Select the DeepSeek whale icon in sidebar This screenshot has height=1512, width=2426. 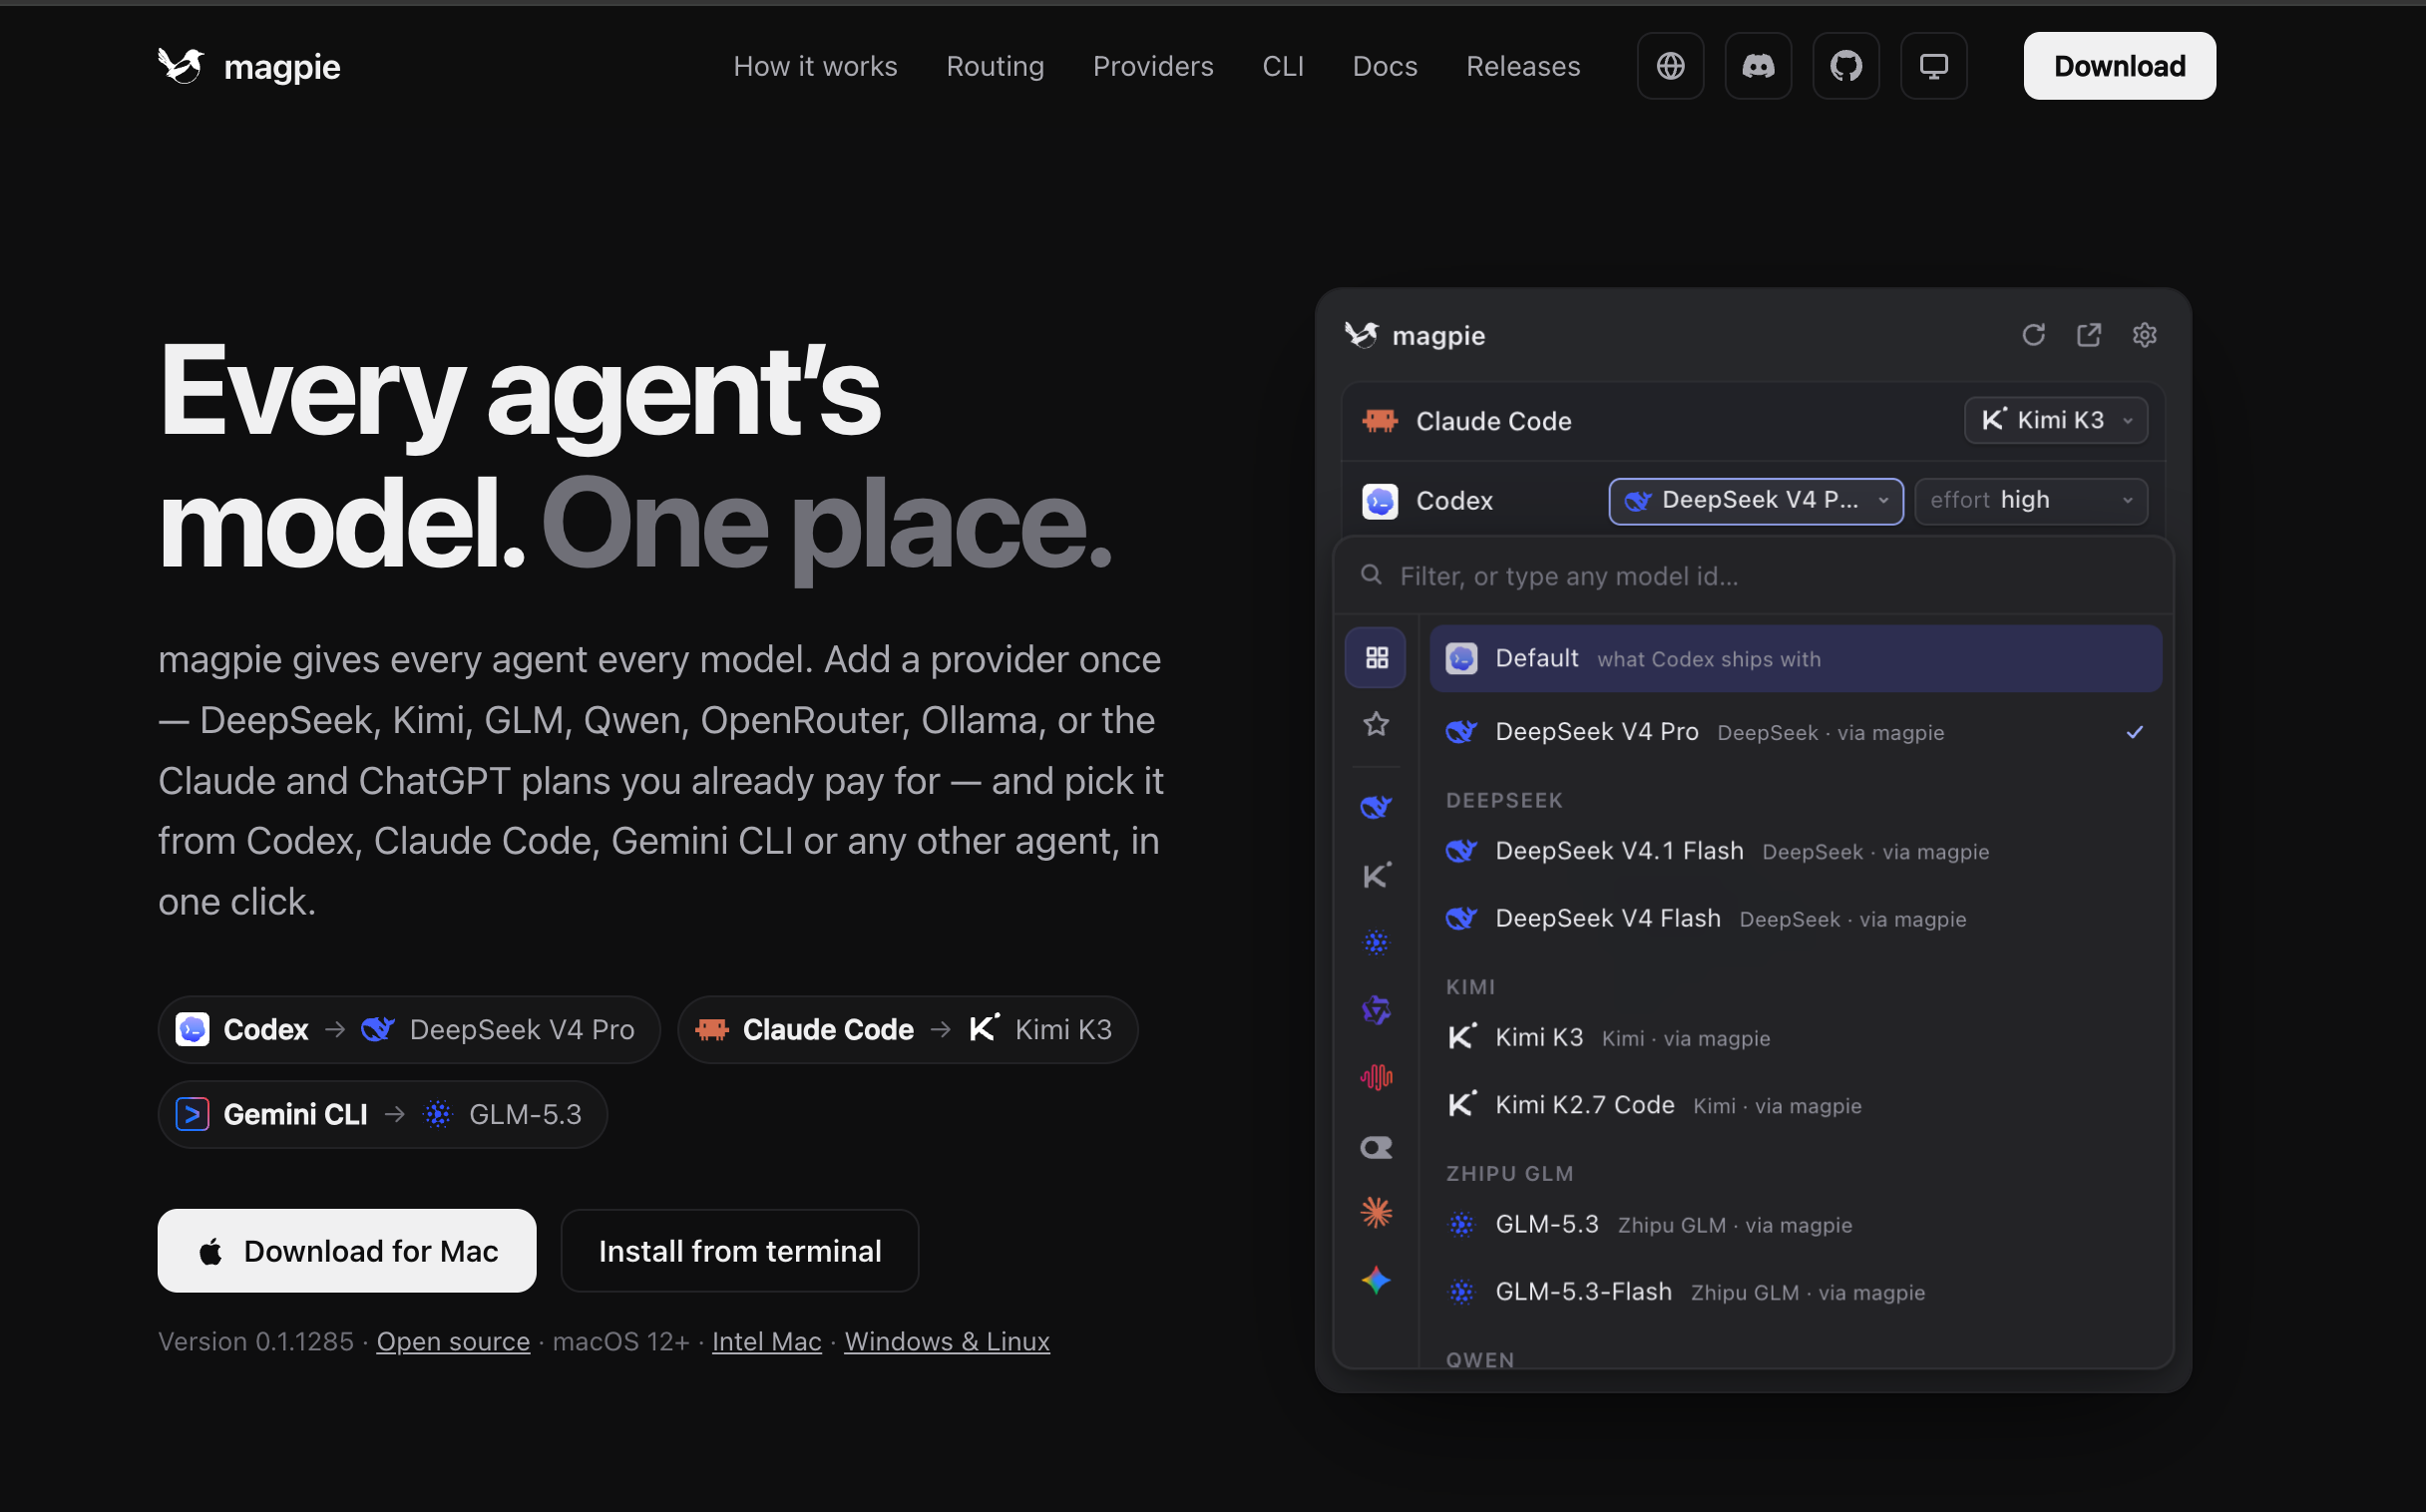pyautogui.click(x=1376, y=807)
